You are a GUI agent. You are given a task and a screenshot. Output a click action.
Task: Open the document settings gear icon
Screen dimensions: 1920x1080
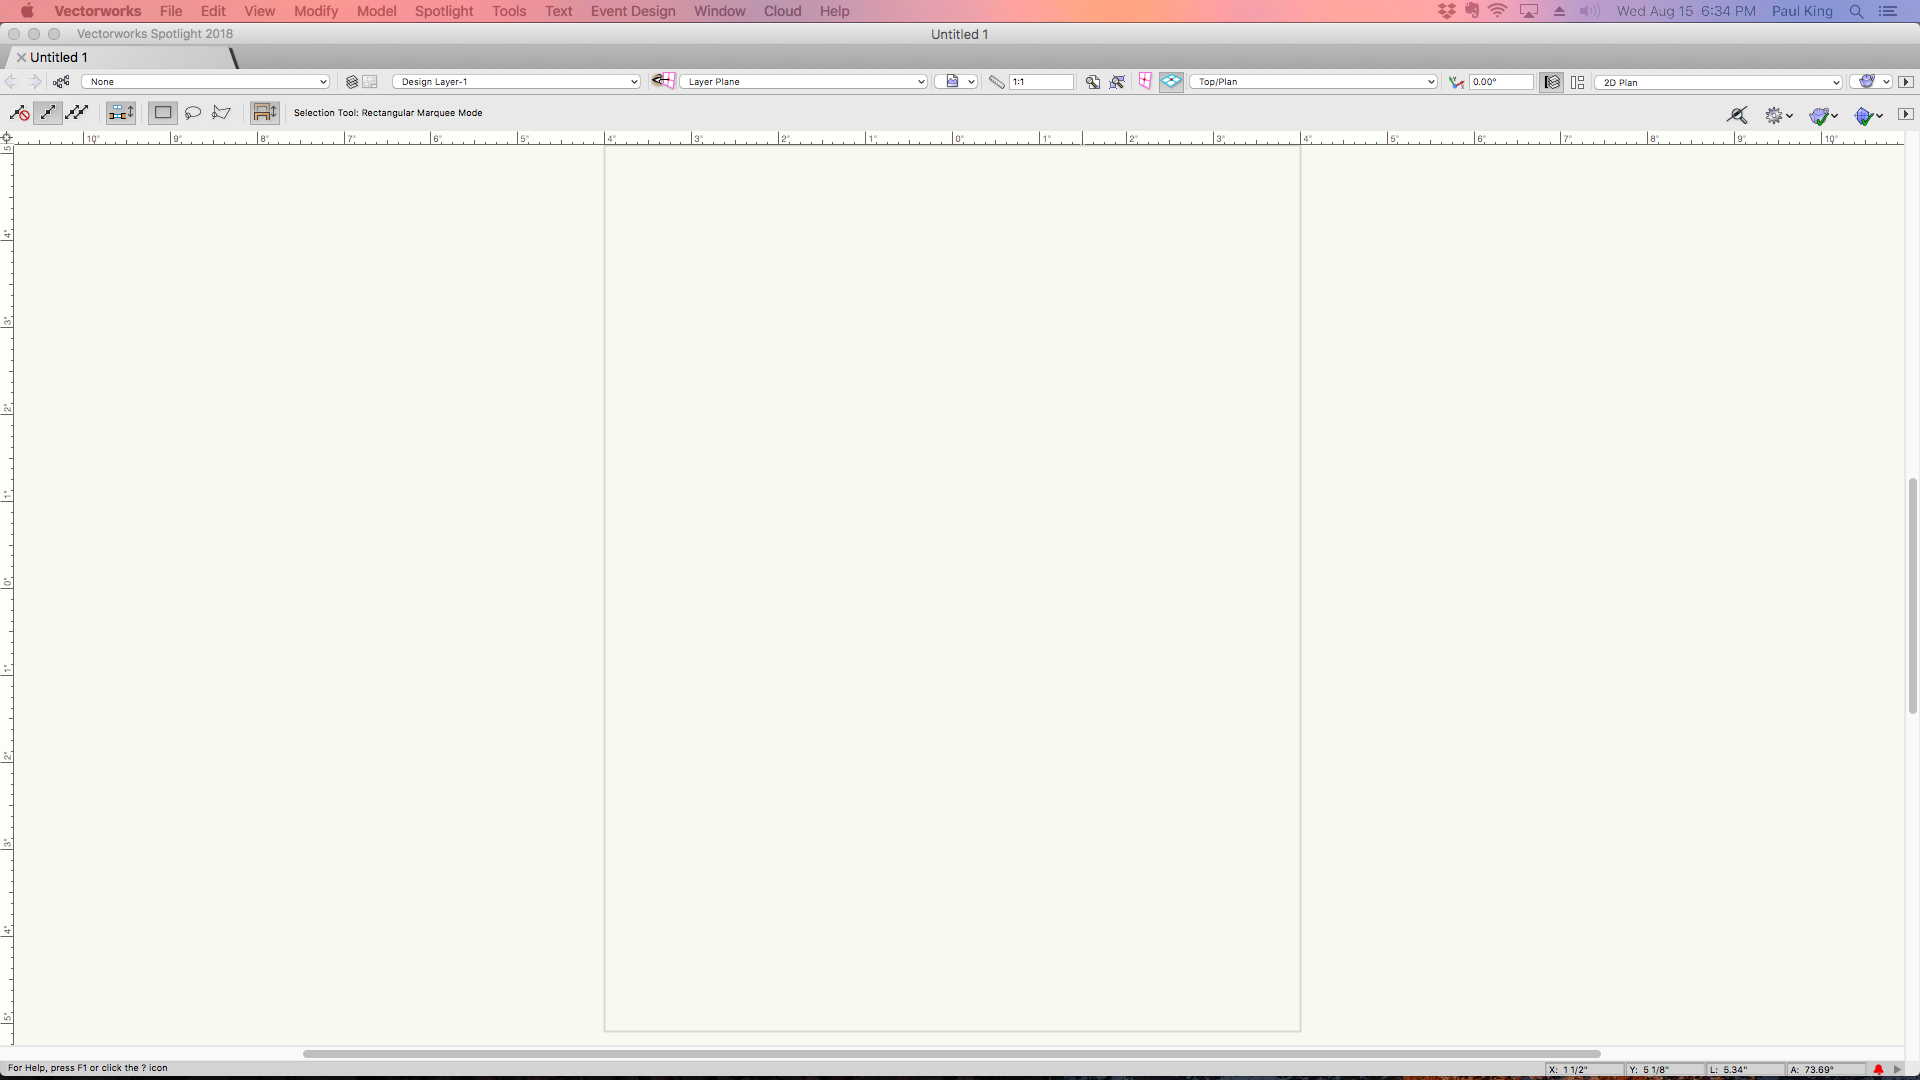(1776, 115)
